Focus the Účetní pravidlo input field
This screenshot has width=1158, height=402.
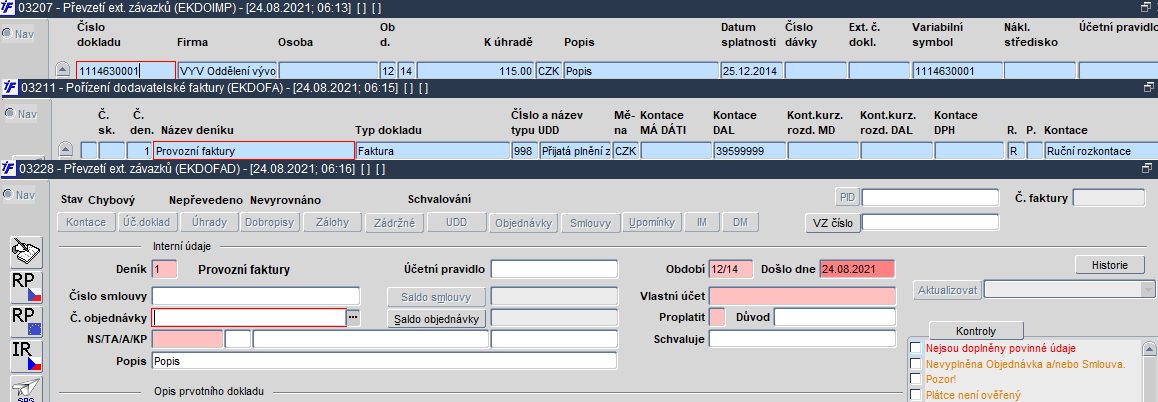click(x=554, y=269)
